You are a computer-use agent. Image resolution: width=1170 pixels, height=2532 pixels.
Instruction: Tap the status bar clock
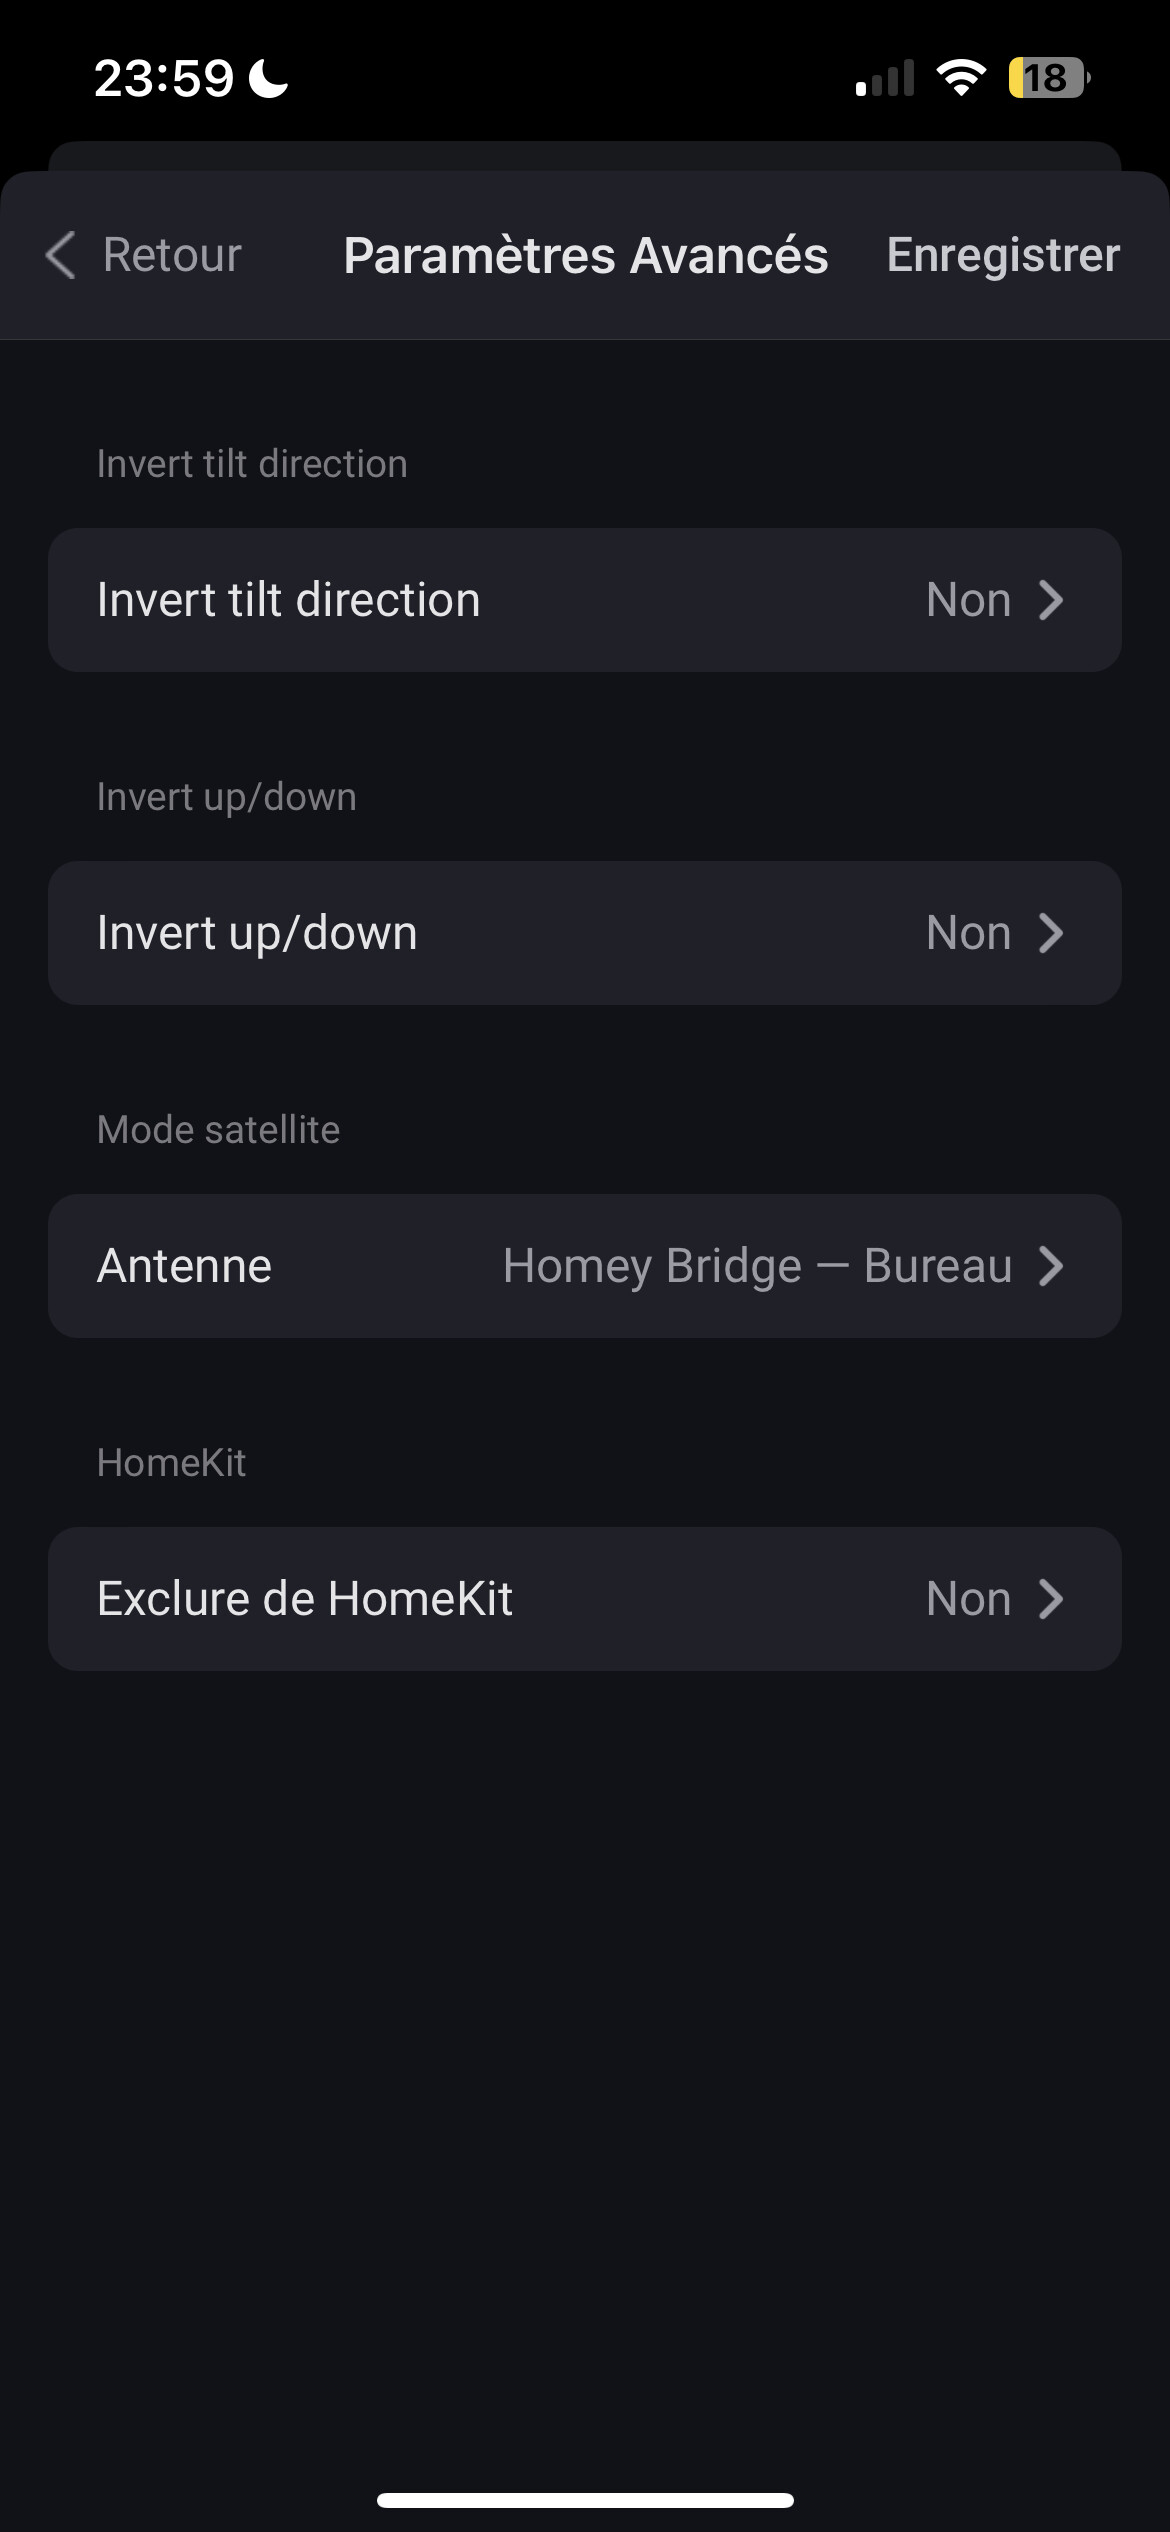[164, 78]
